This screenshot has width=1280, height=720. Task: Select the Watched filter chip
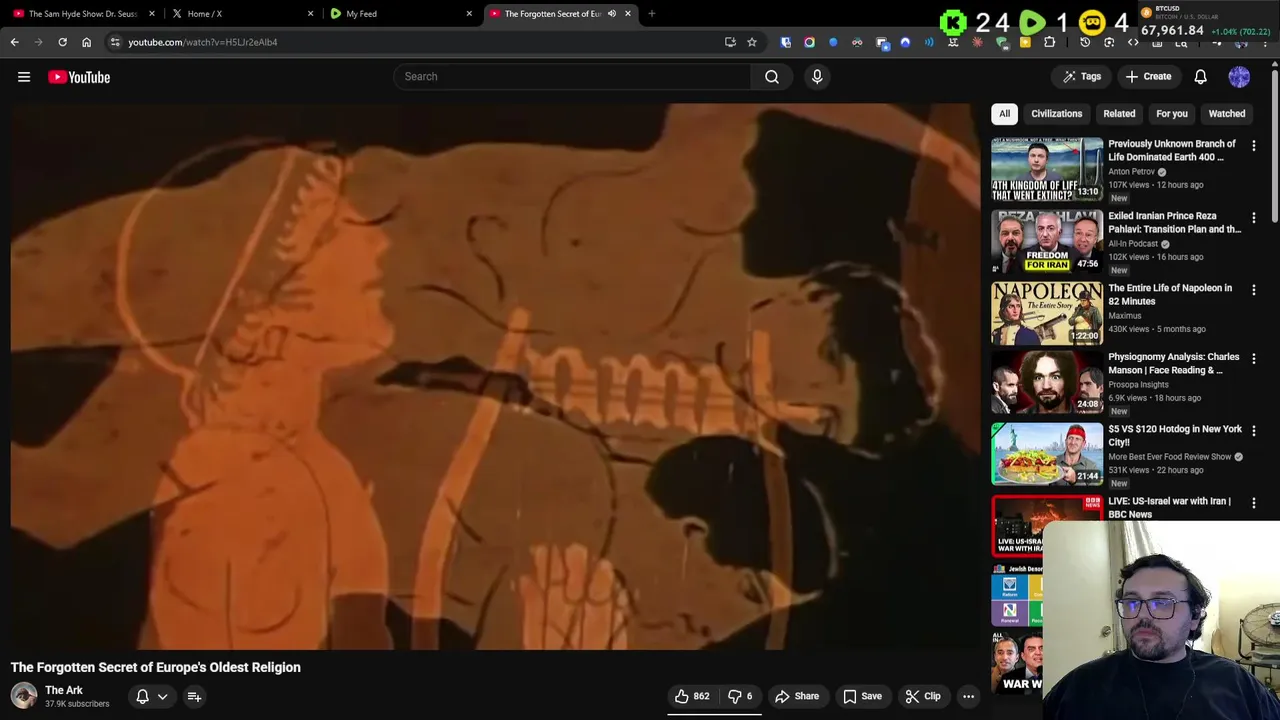tap(1227, 113)
